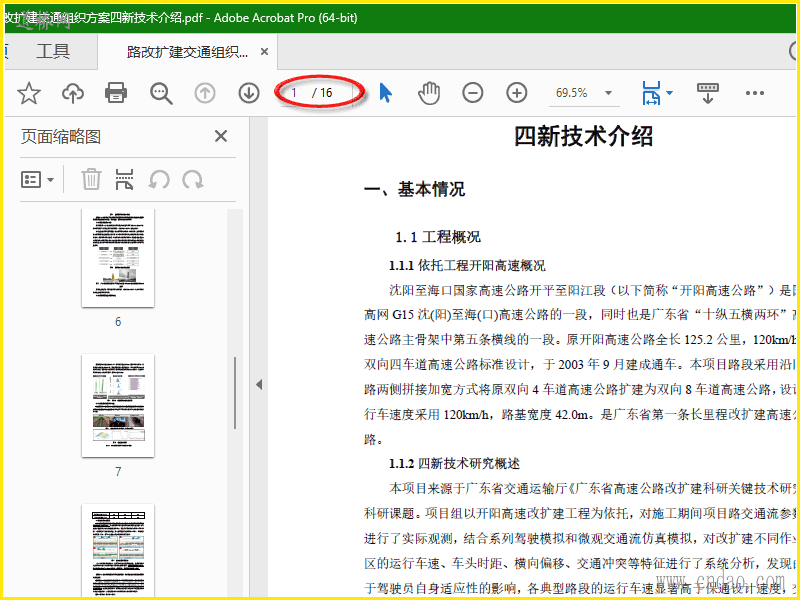This screenshot has width=800, height=600.
Task: Select the 路改扩建交通组织 document tab
Action: point(187,52)
